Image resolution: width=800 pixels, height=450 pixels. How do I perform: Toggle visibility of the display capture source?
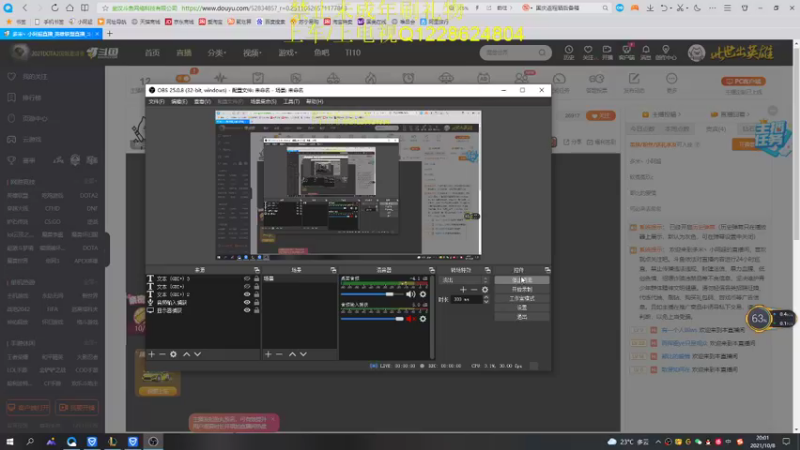click(x=247, y=310)
